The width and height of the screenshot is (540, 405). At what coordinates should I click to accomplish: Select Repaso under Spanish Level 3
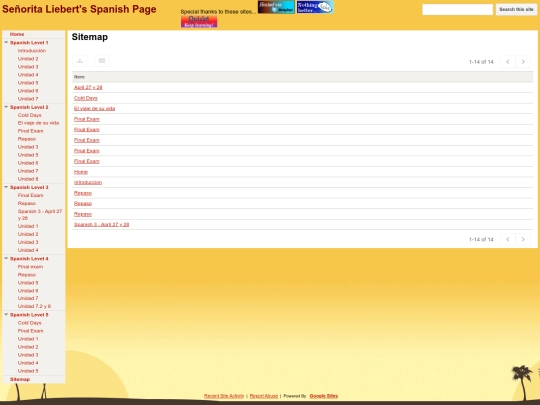click(27, 203)
